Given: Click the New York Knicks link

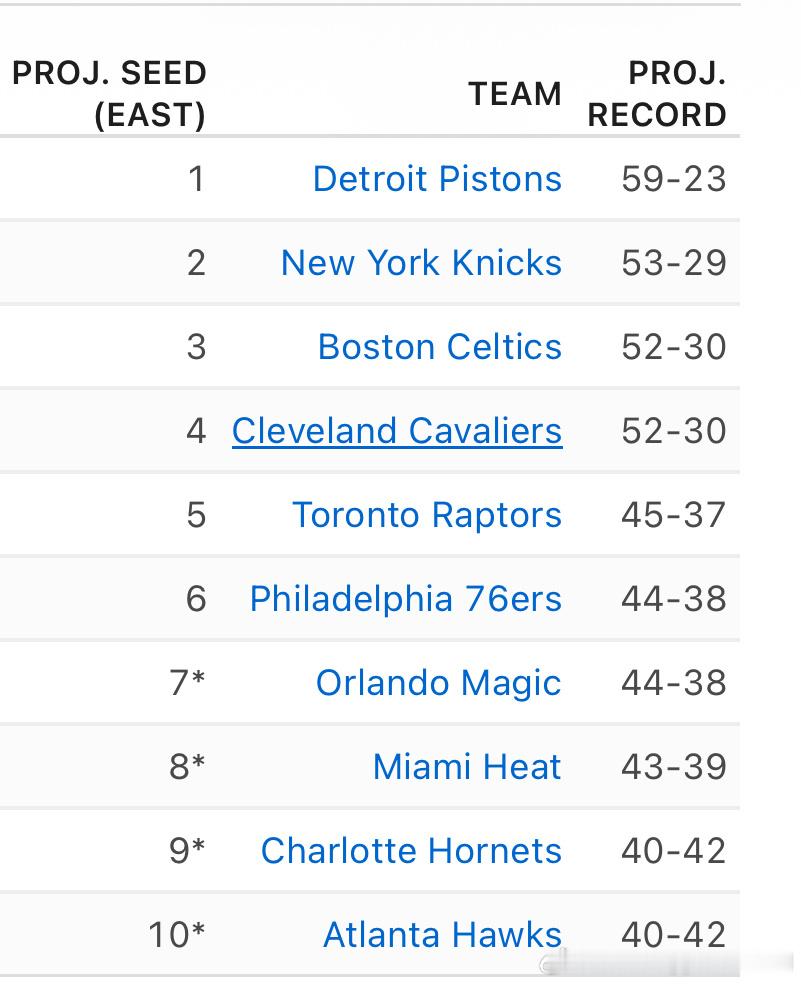Looking at the screenshot, I should (x=421, y=263).
